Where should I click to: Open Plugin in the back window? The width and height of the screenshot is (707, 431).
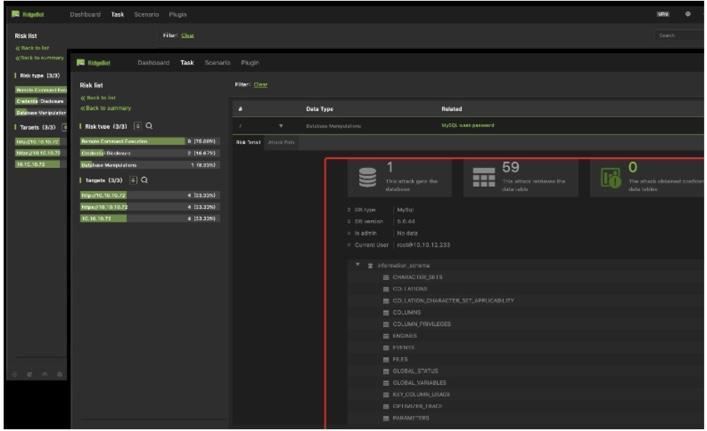coord(178,14)
